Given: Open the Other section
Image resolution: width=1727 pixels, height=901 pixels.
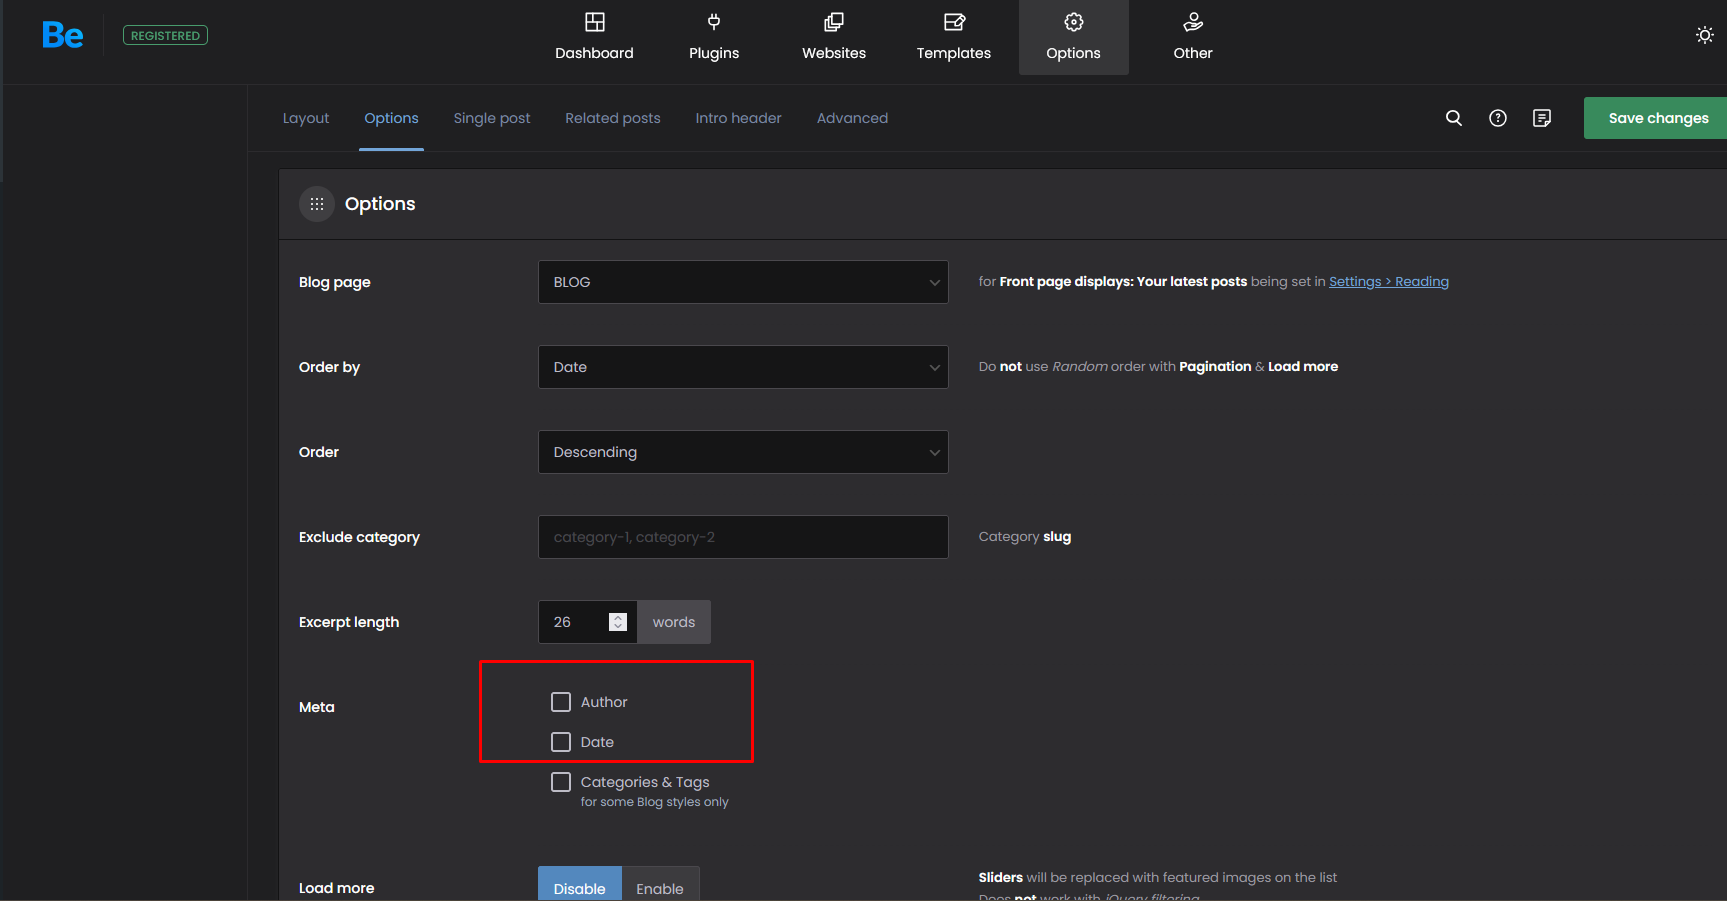Looking at the screenshot, I should tap(1193, 37).
